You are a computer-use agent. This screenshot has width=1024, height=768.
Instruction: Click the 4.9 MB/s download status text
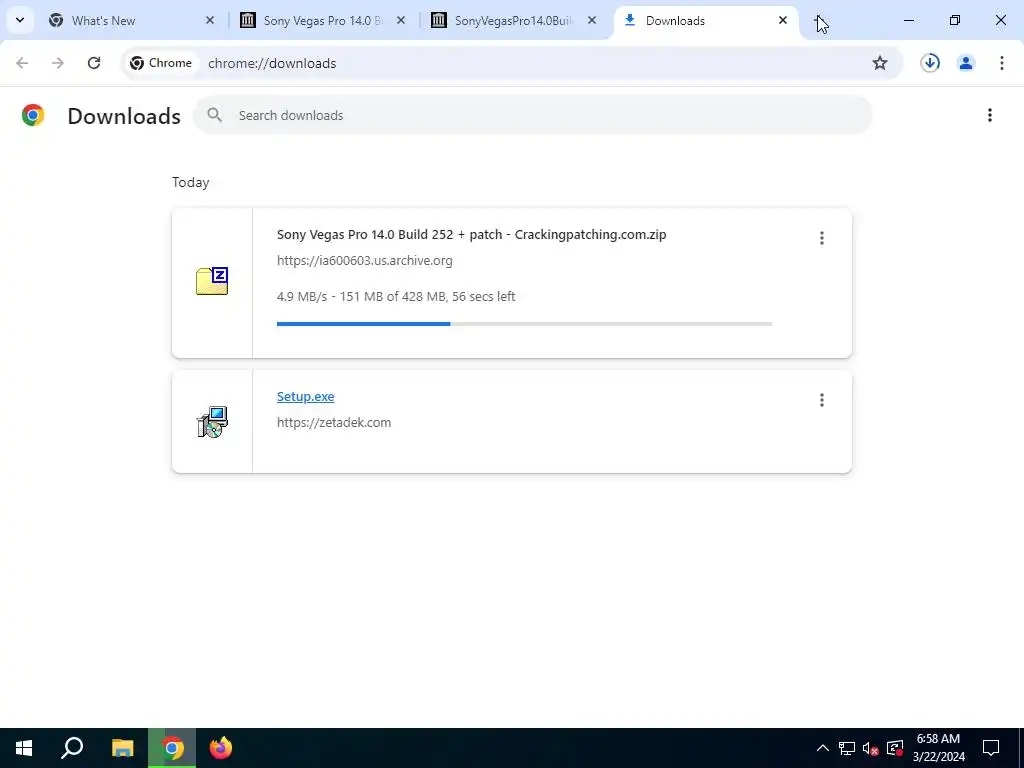point(396,296)
